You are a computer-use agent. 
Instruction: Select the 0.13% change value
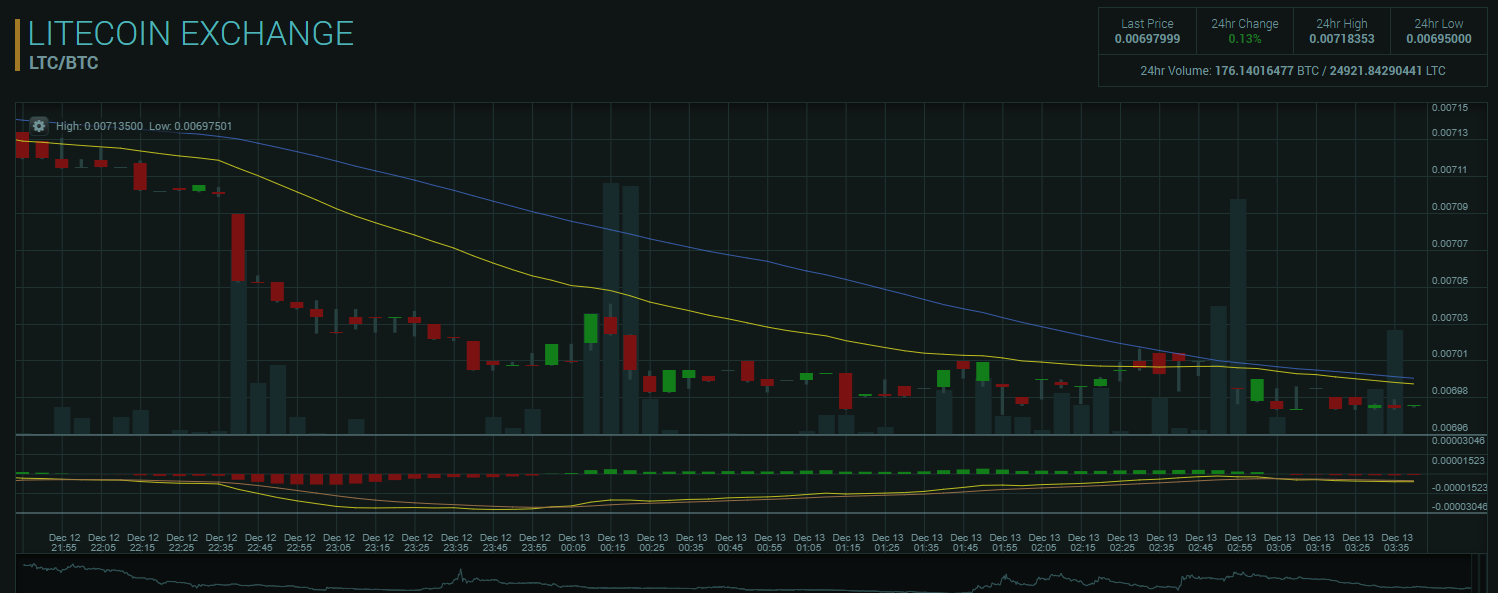1244,39
